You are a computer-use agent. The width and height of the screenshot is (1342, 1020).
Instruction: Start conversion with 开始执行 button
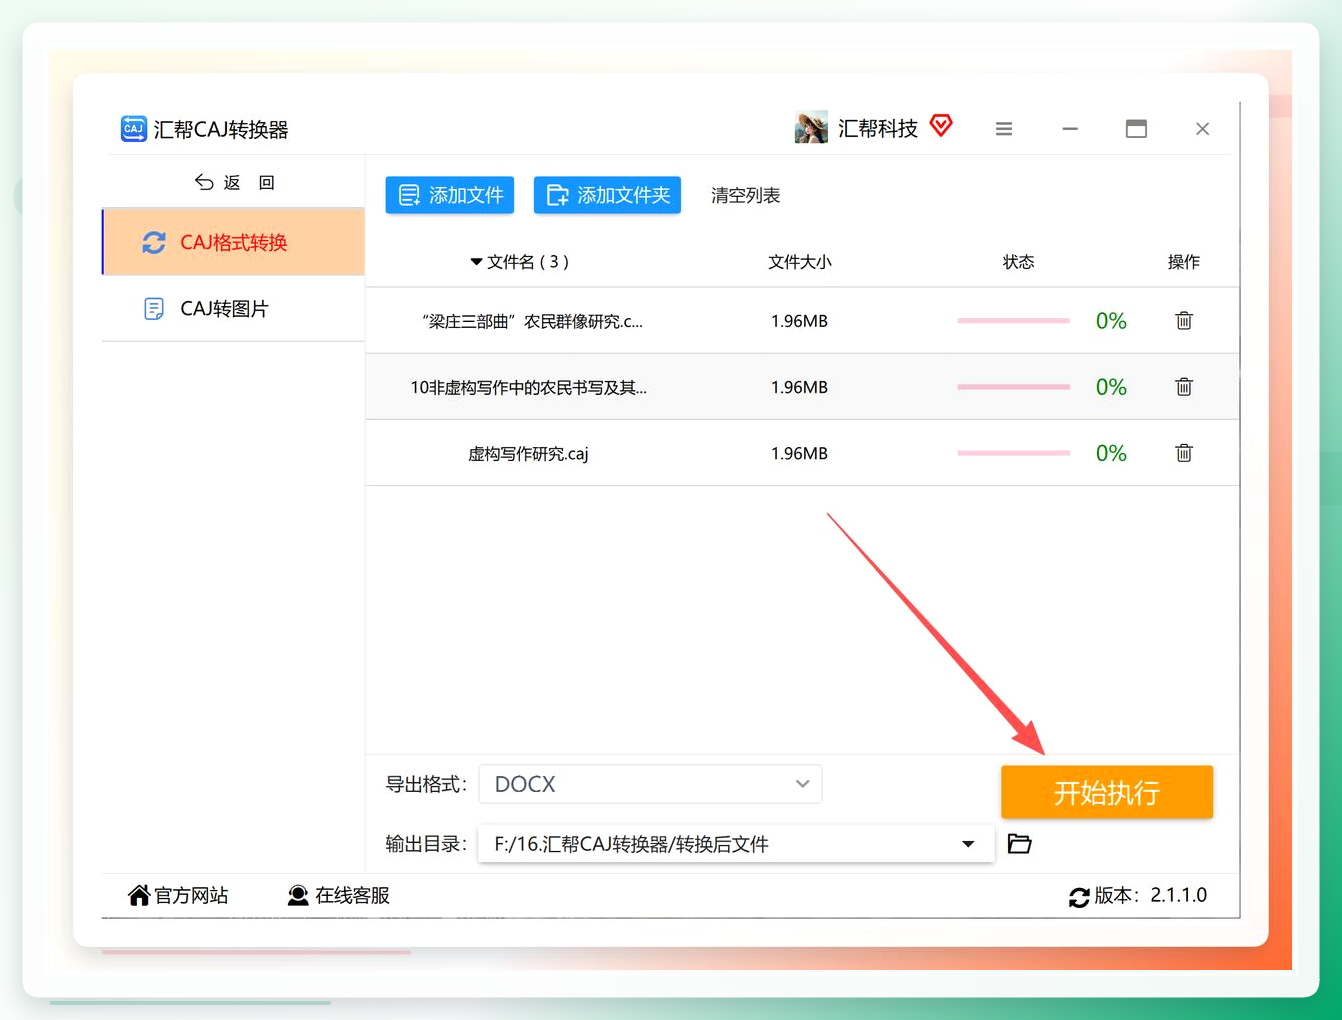(x=1107, y=792)
